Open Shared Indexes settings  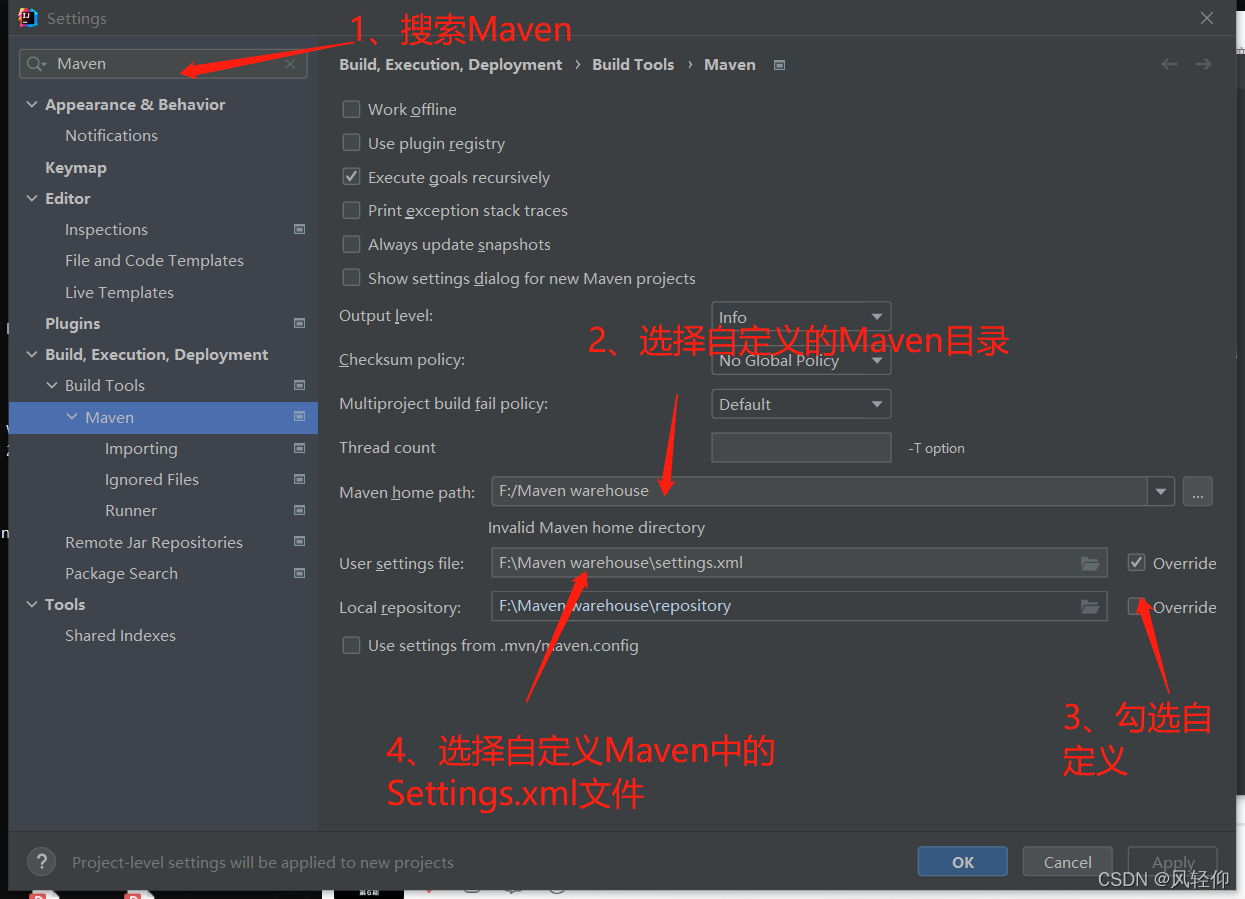click(120, 635)
